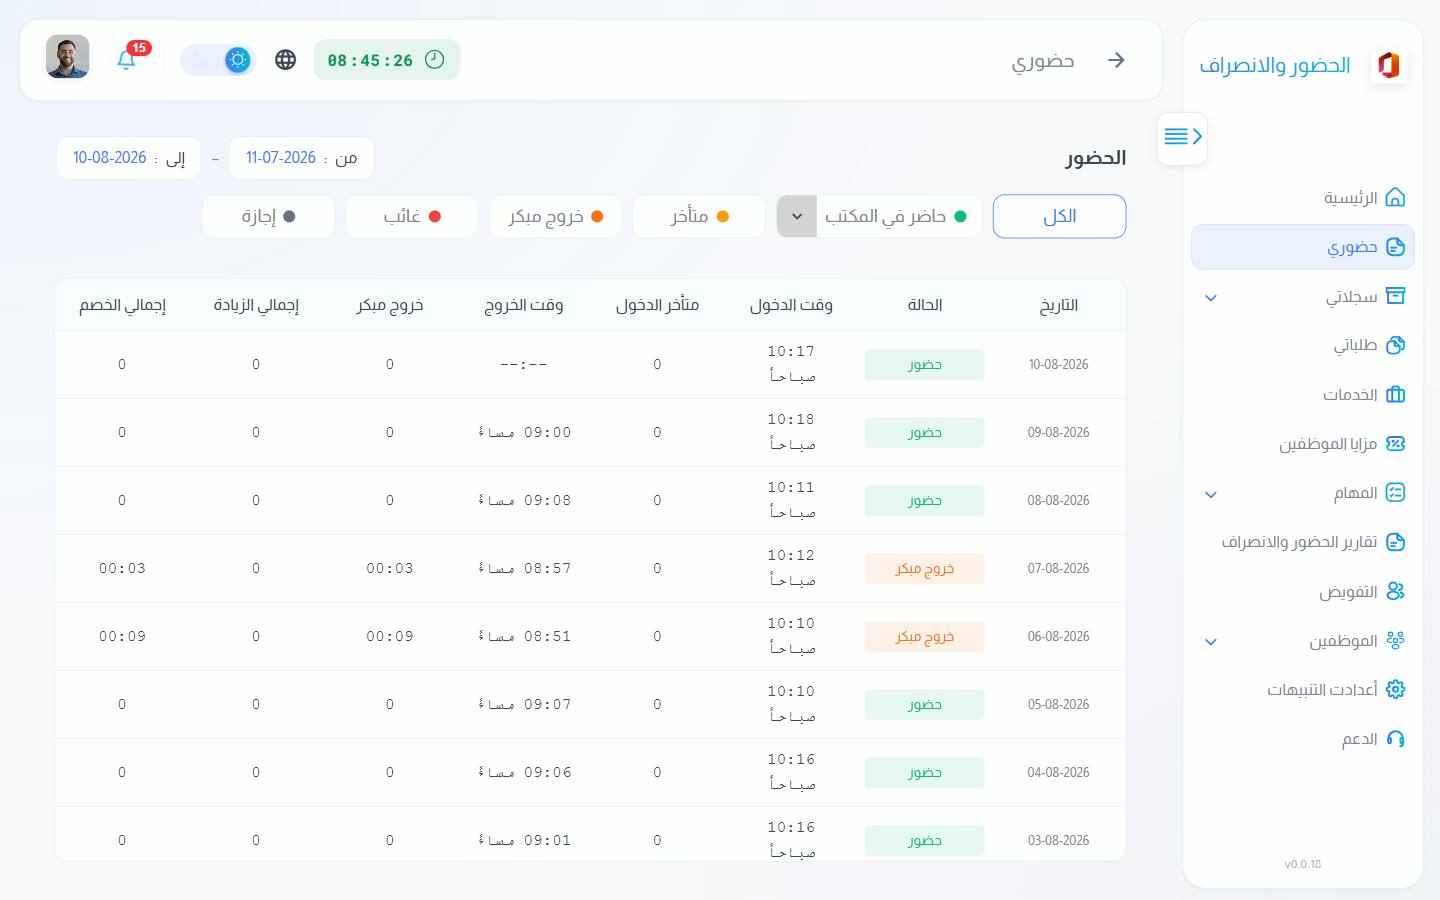Expand the المهام submenu chevron
Viewport: 1440px width, 900px height.
click(x=1211, y=494)
